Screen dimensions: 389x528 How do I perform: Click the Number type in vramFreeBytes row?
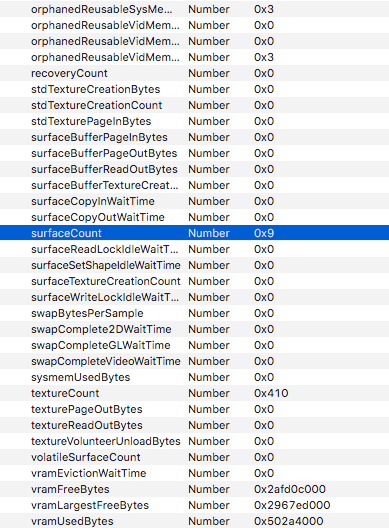coord(209,489)
